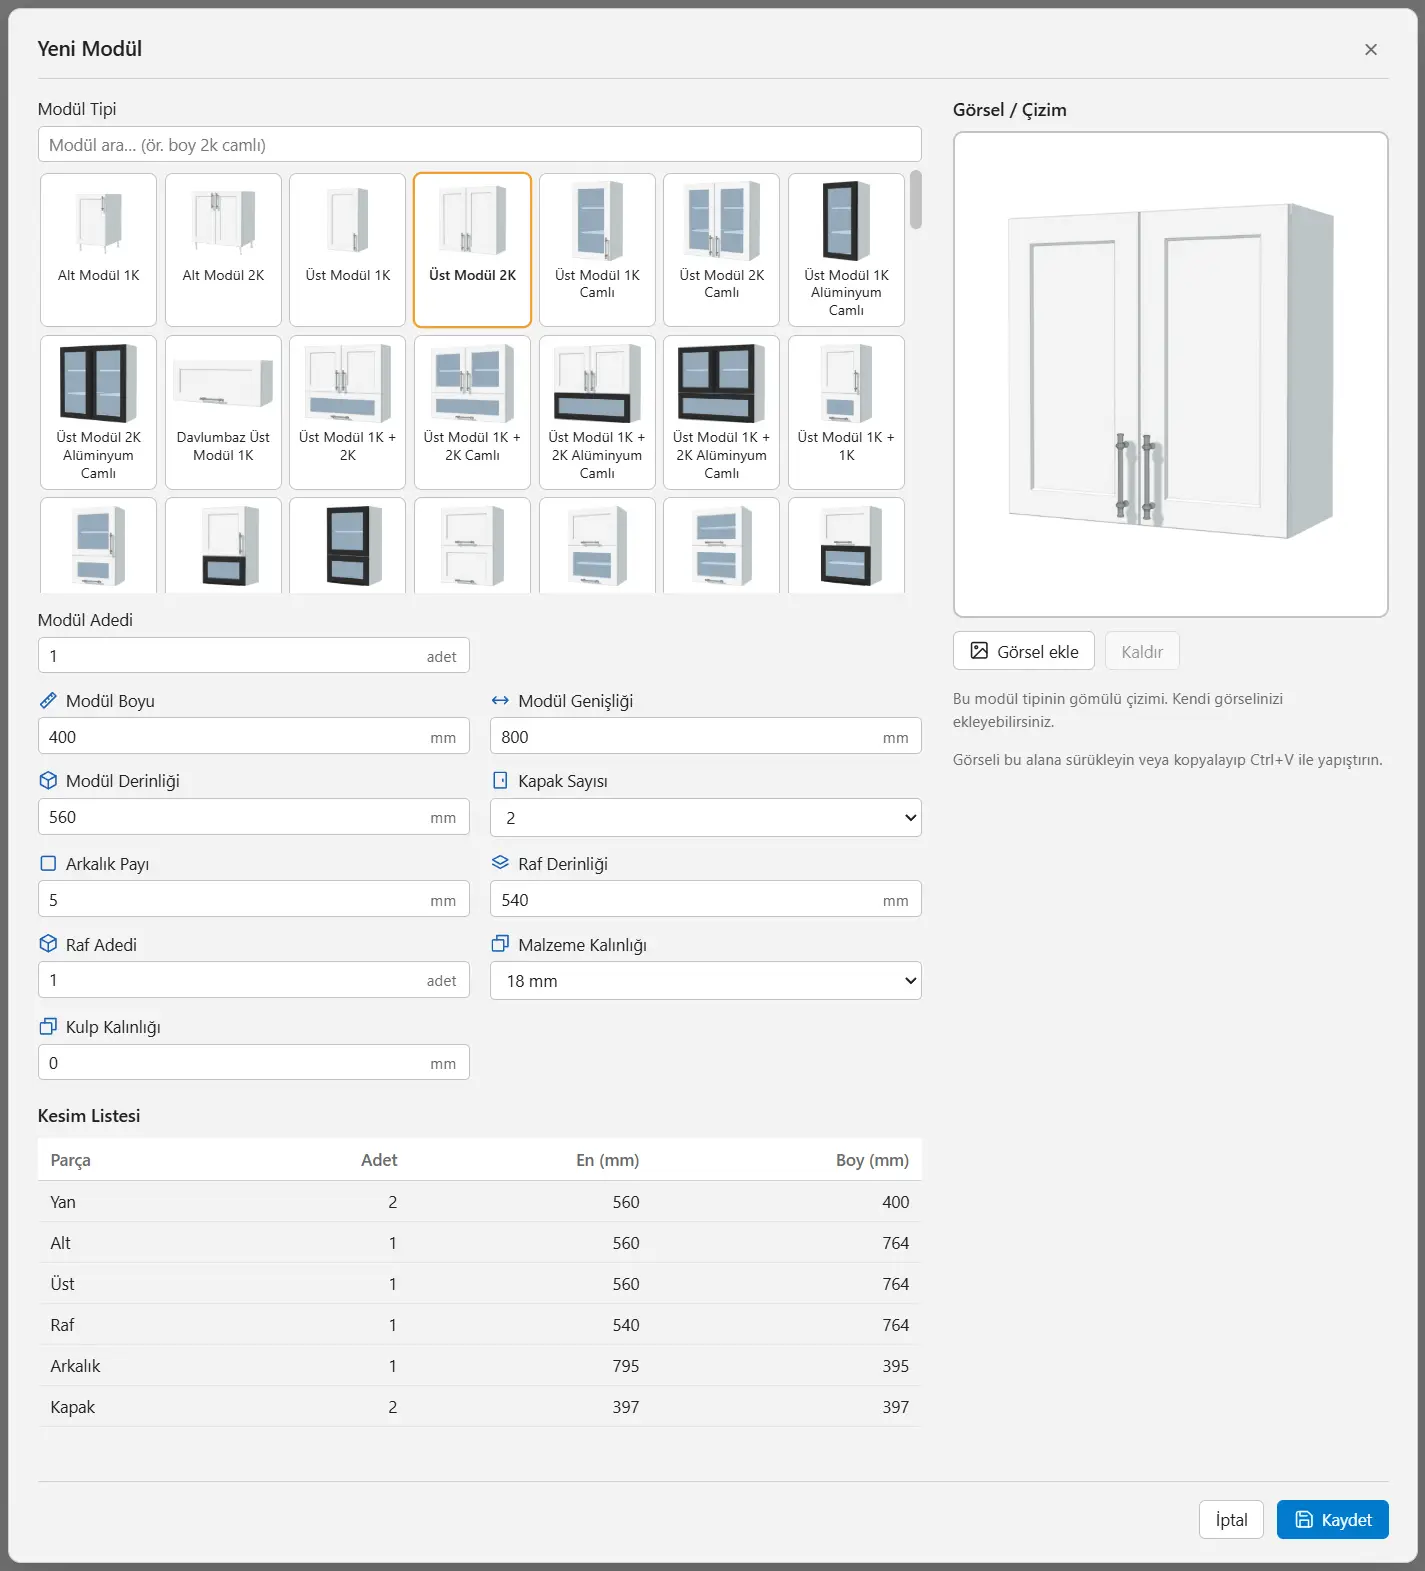
Task: Choose Üst Modül 1K Alüminyum Camlı
Action: tap(846, 250)
